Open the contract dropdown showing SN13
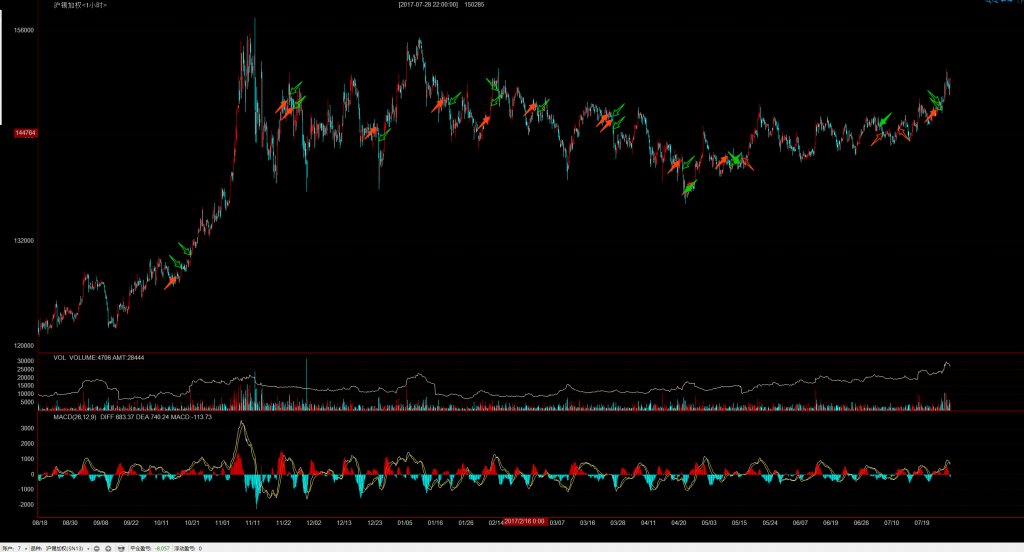1024x552 pixels. [x=88, y=548]
